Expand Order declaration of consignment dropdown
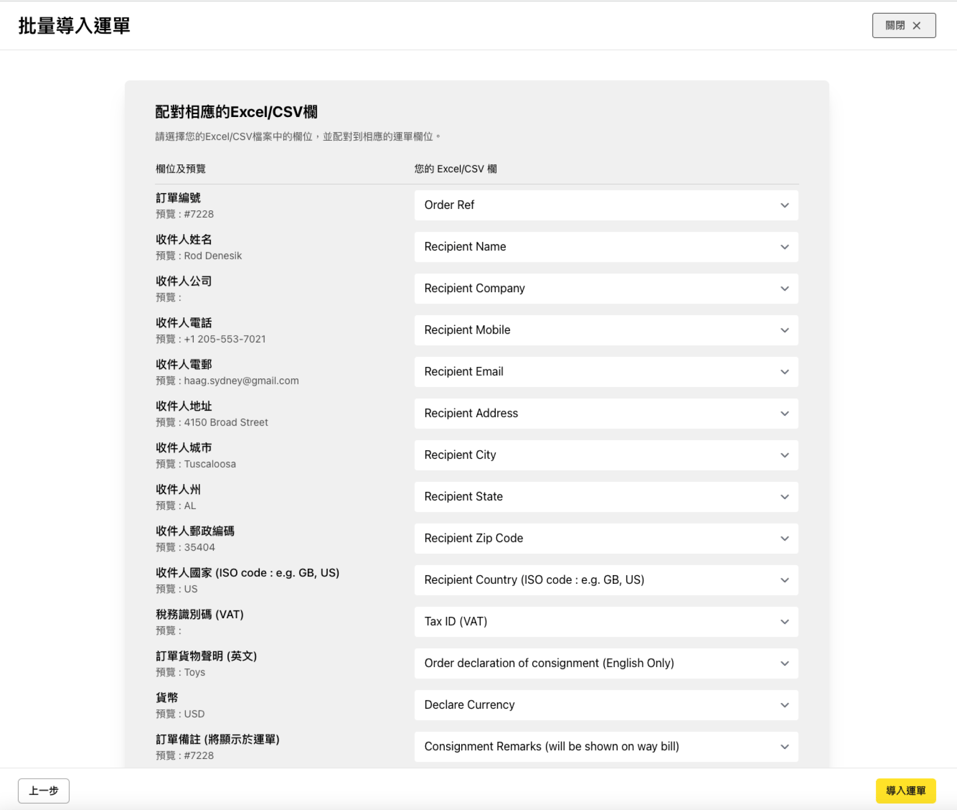The width and height of the screenshot is (957, 810). click(605, 663)
